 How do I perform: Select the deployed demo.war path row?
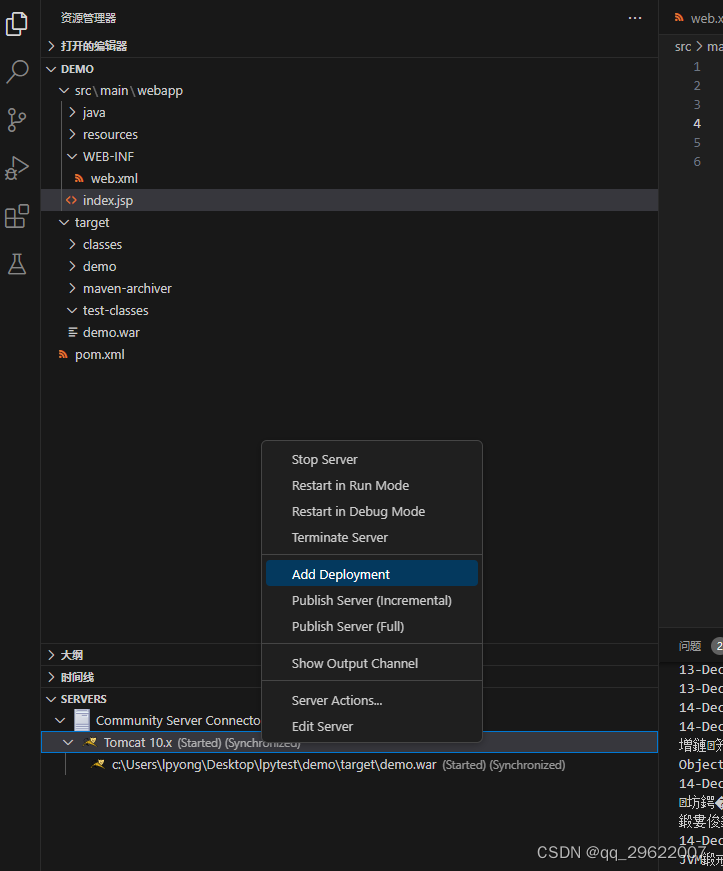349,764
